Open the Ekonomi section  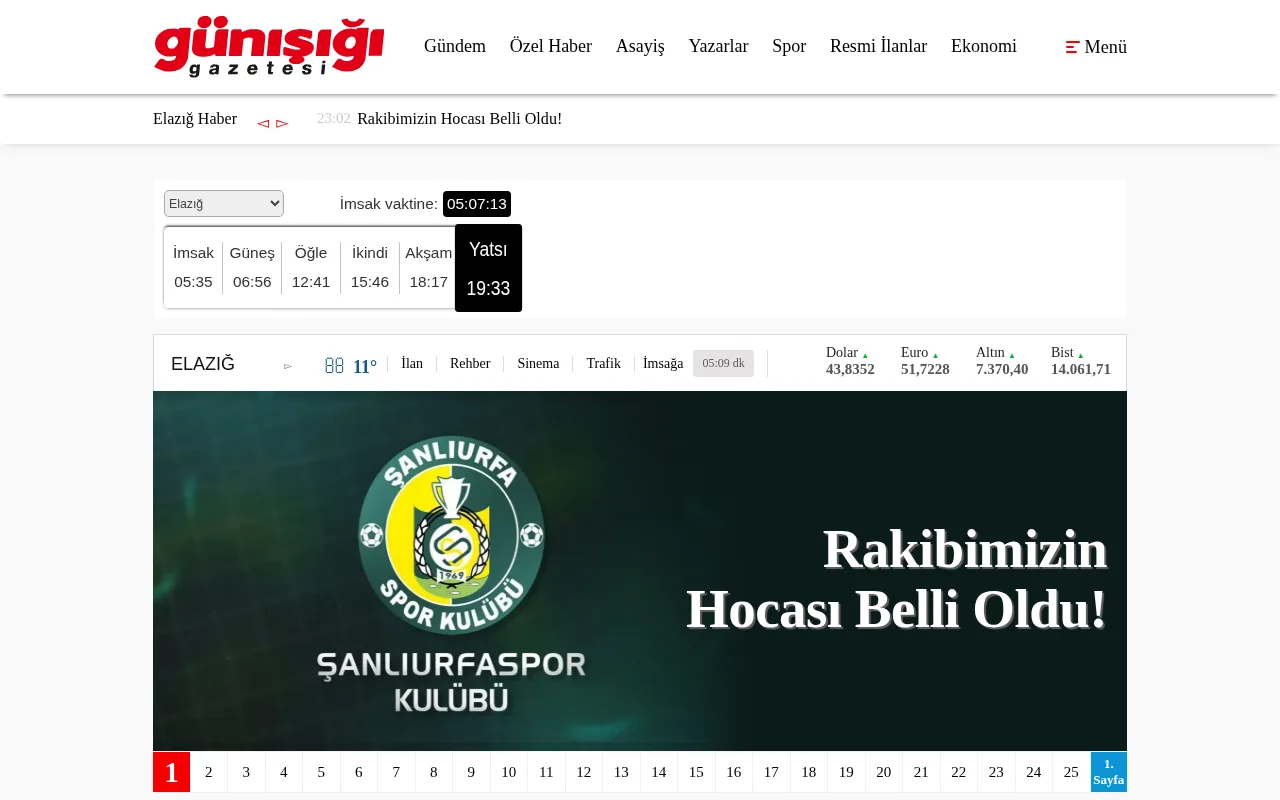[983, 46]
